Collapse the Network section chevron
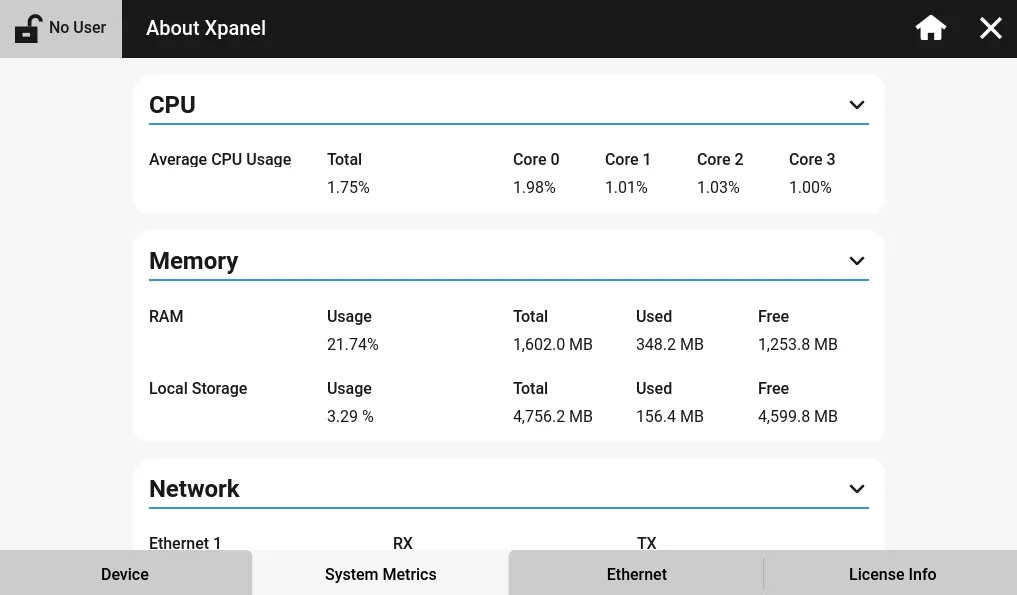The image size is (1017, 595). click(856, 489)
